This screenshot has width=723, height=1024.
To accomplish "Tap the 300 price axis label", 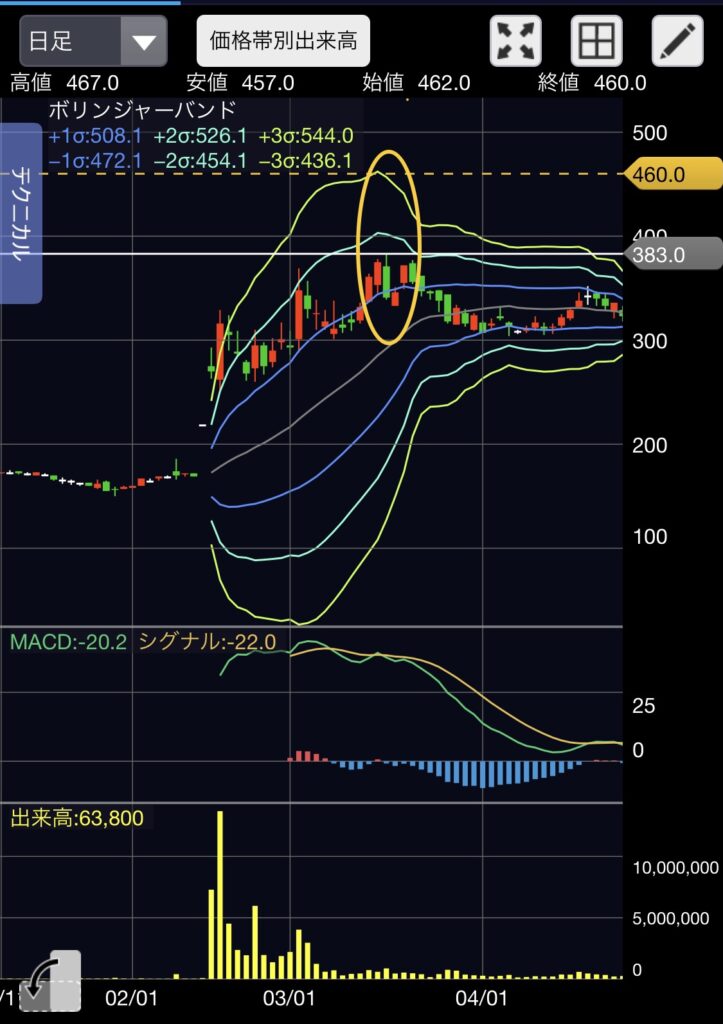I will point(650,342).
